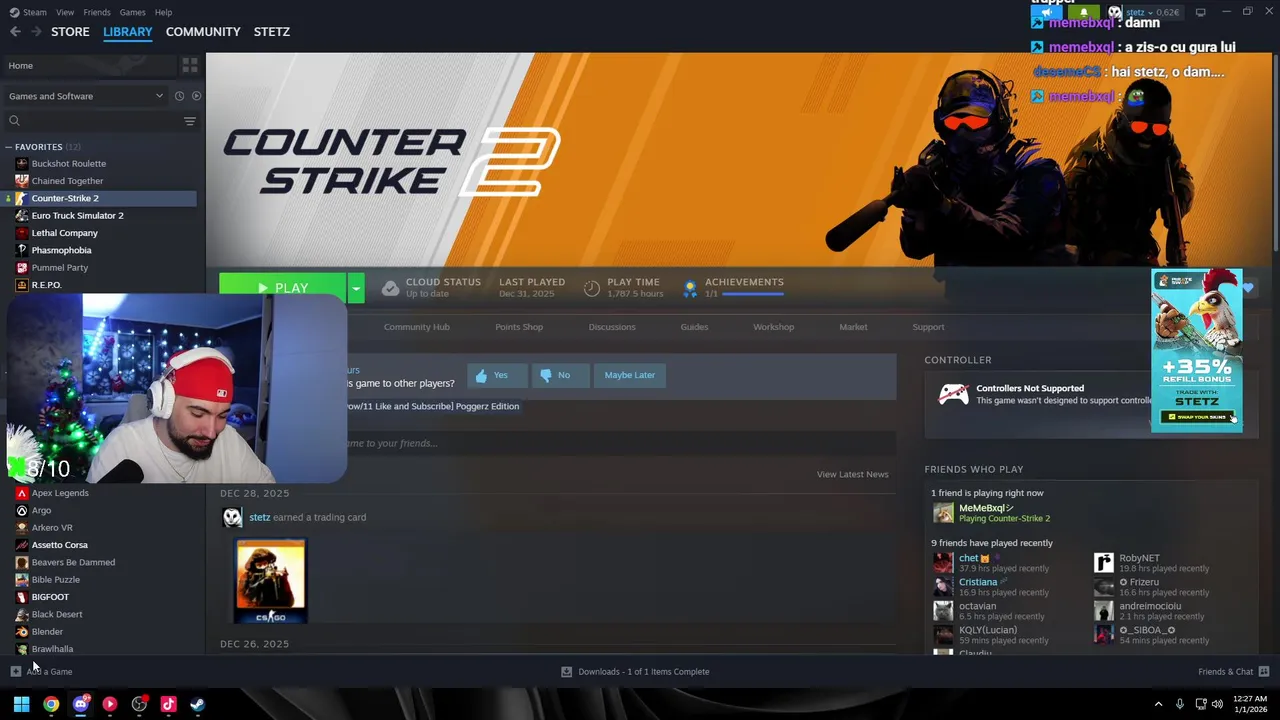Open OBS Studio from the taskbar
The height and width of the screenshot is (720, 1280).
(139, 704)
